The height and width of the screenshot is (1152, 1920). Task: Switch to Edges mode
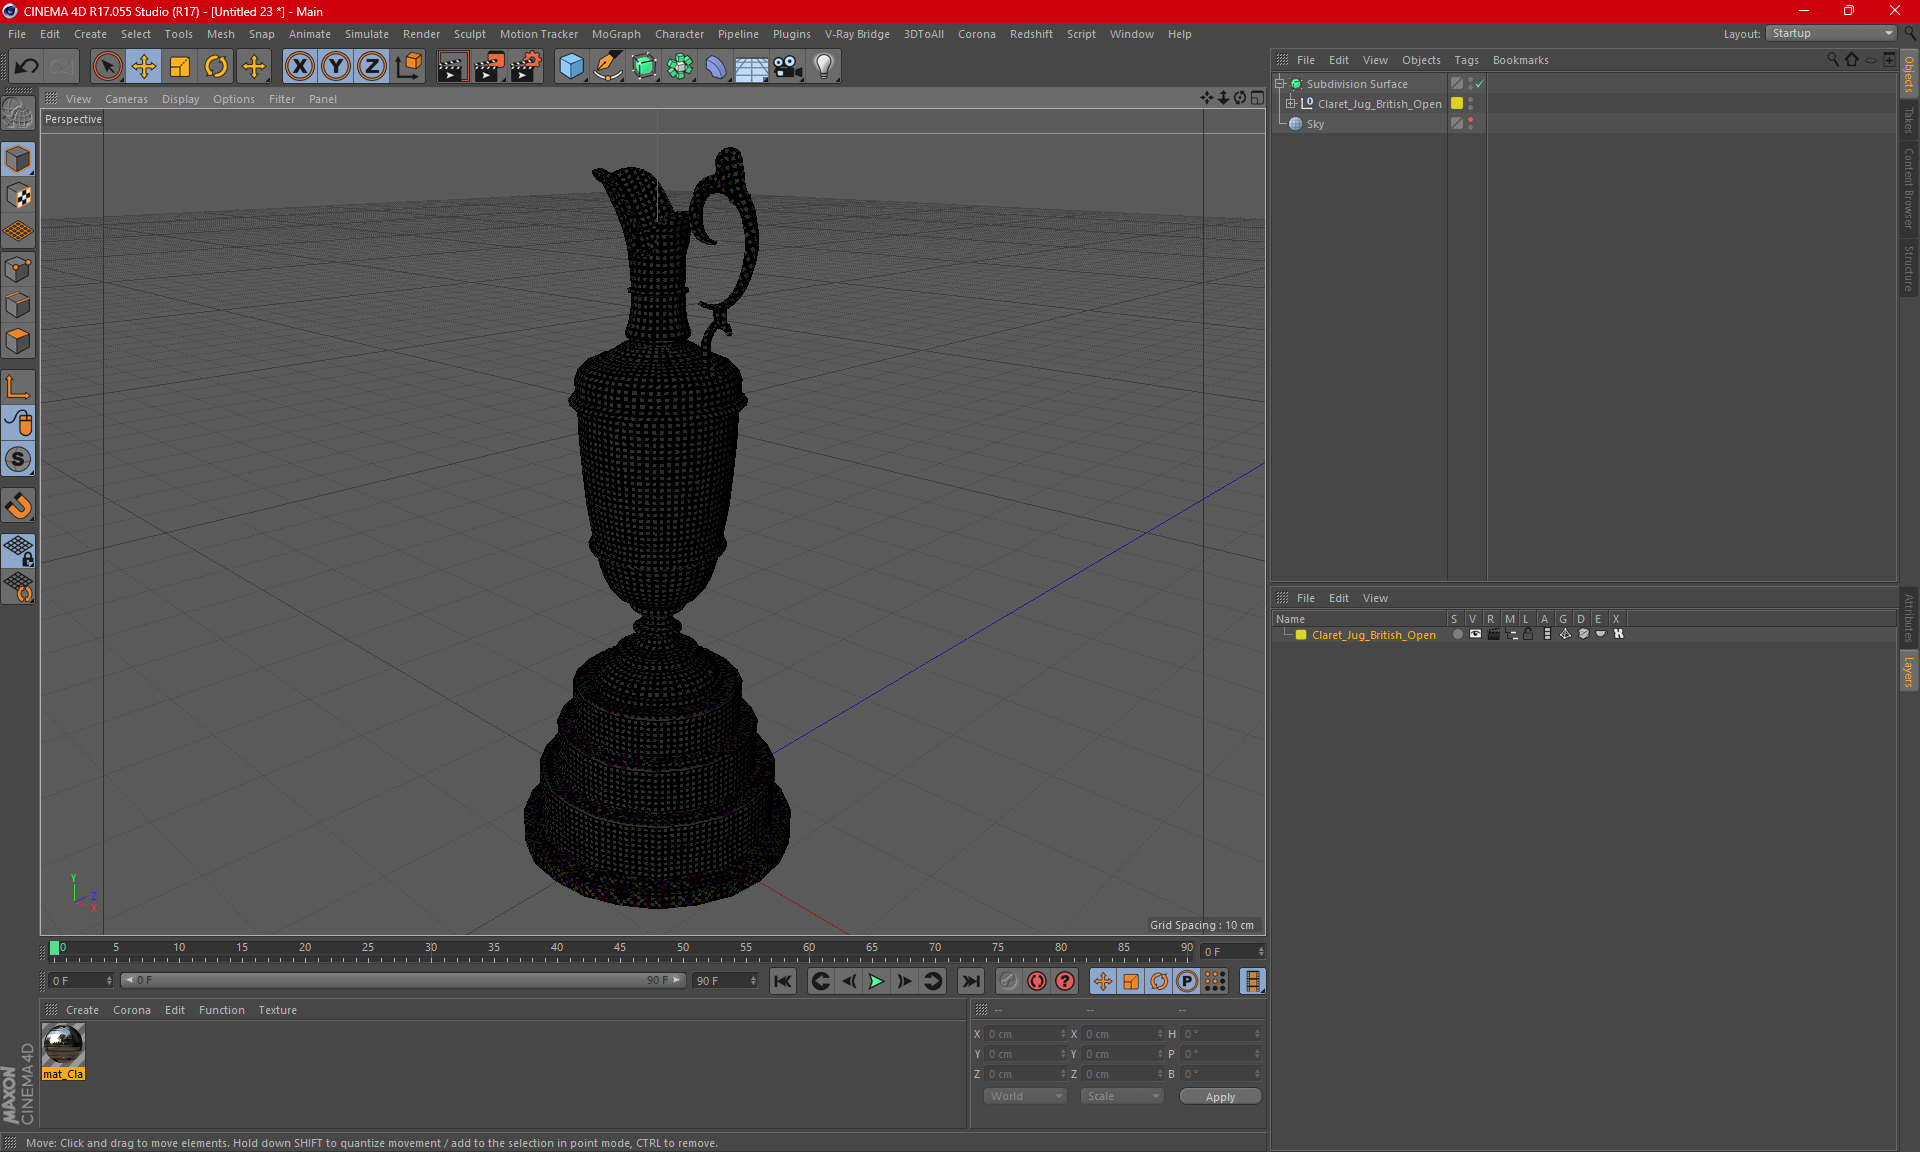(x=18, y=305)
